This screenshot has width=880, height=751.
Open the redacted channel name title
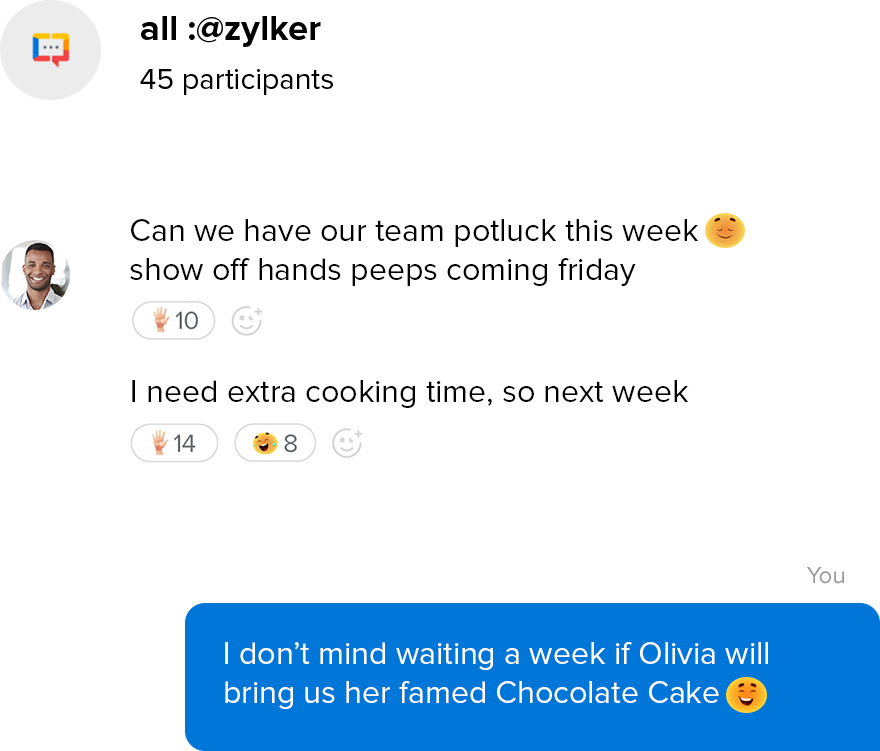(x=231, y=31)
